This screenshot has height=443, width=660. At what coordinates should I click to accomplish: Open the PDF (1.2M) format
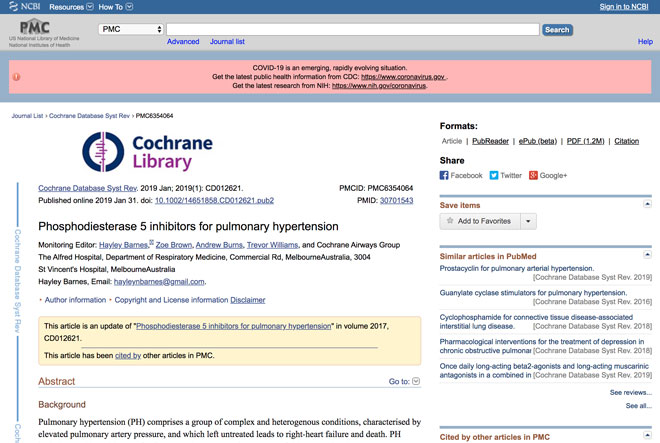[585, 141]
